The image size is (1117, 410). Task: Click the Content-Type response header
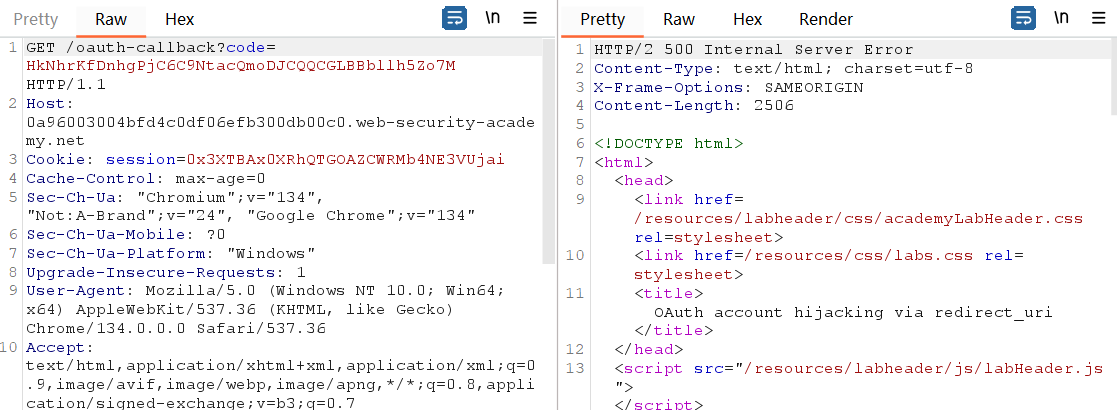point(784,68)
